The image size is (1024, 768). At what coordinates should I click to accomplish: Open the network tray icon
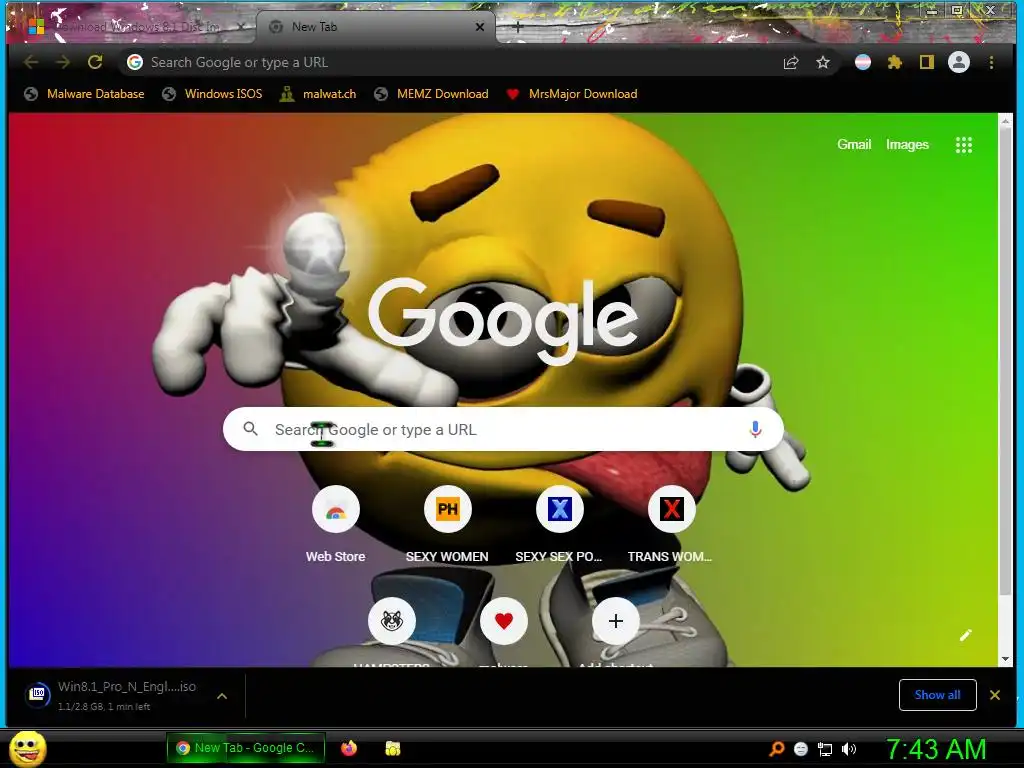click(x=825, y=749)
